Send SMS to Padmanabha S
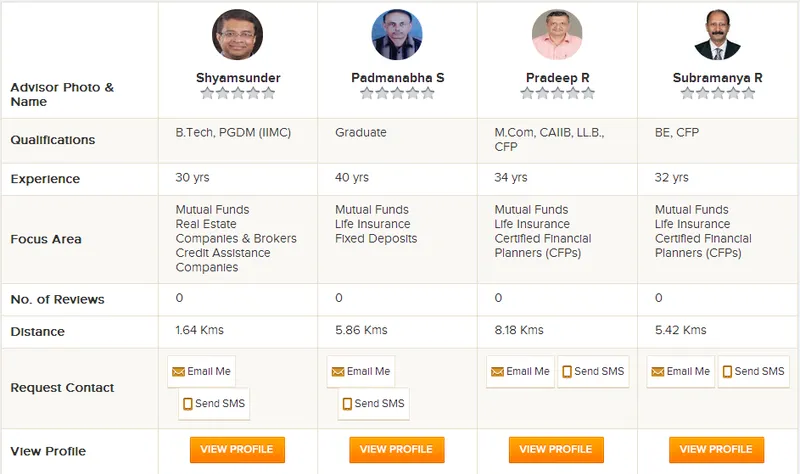The height and width of the screenshot is (474, 800). point(374,403)
